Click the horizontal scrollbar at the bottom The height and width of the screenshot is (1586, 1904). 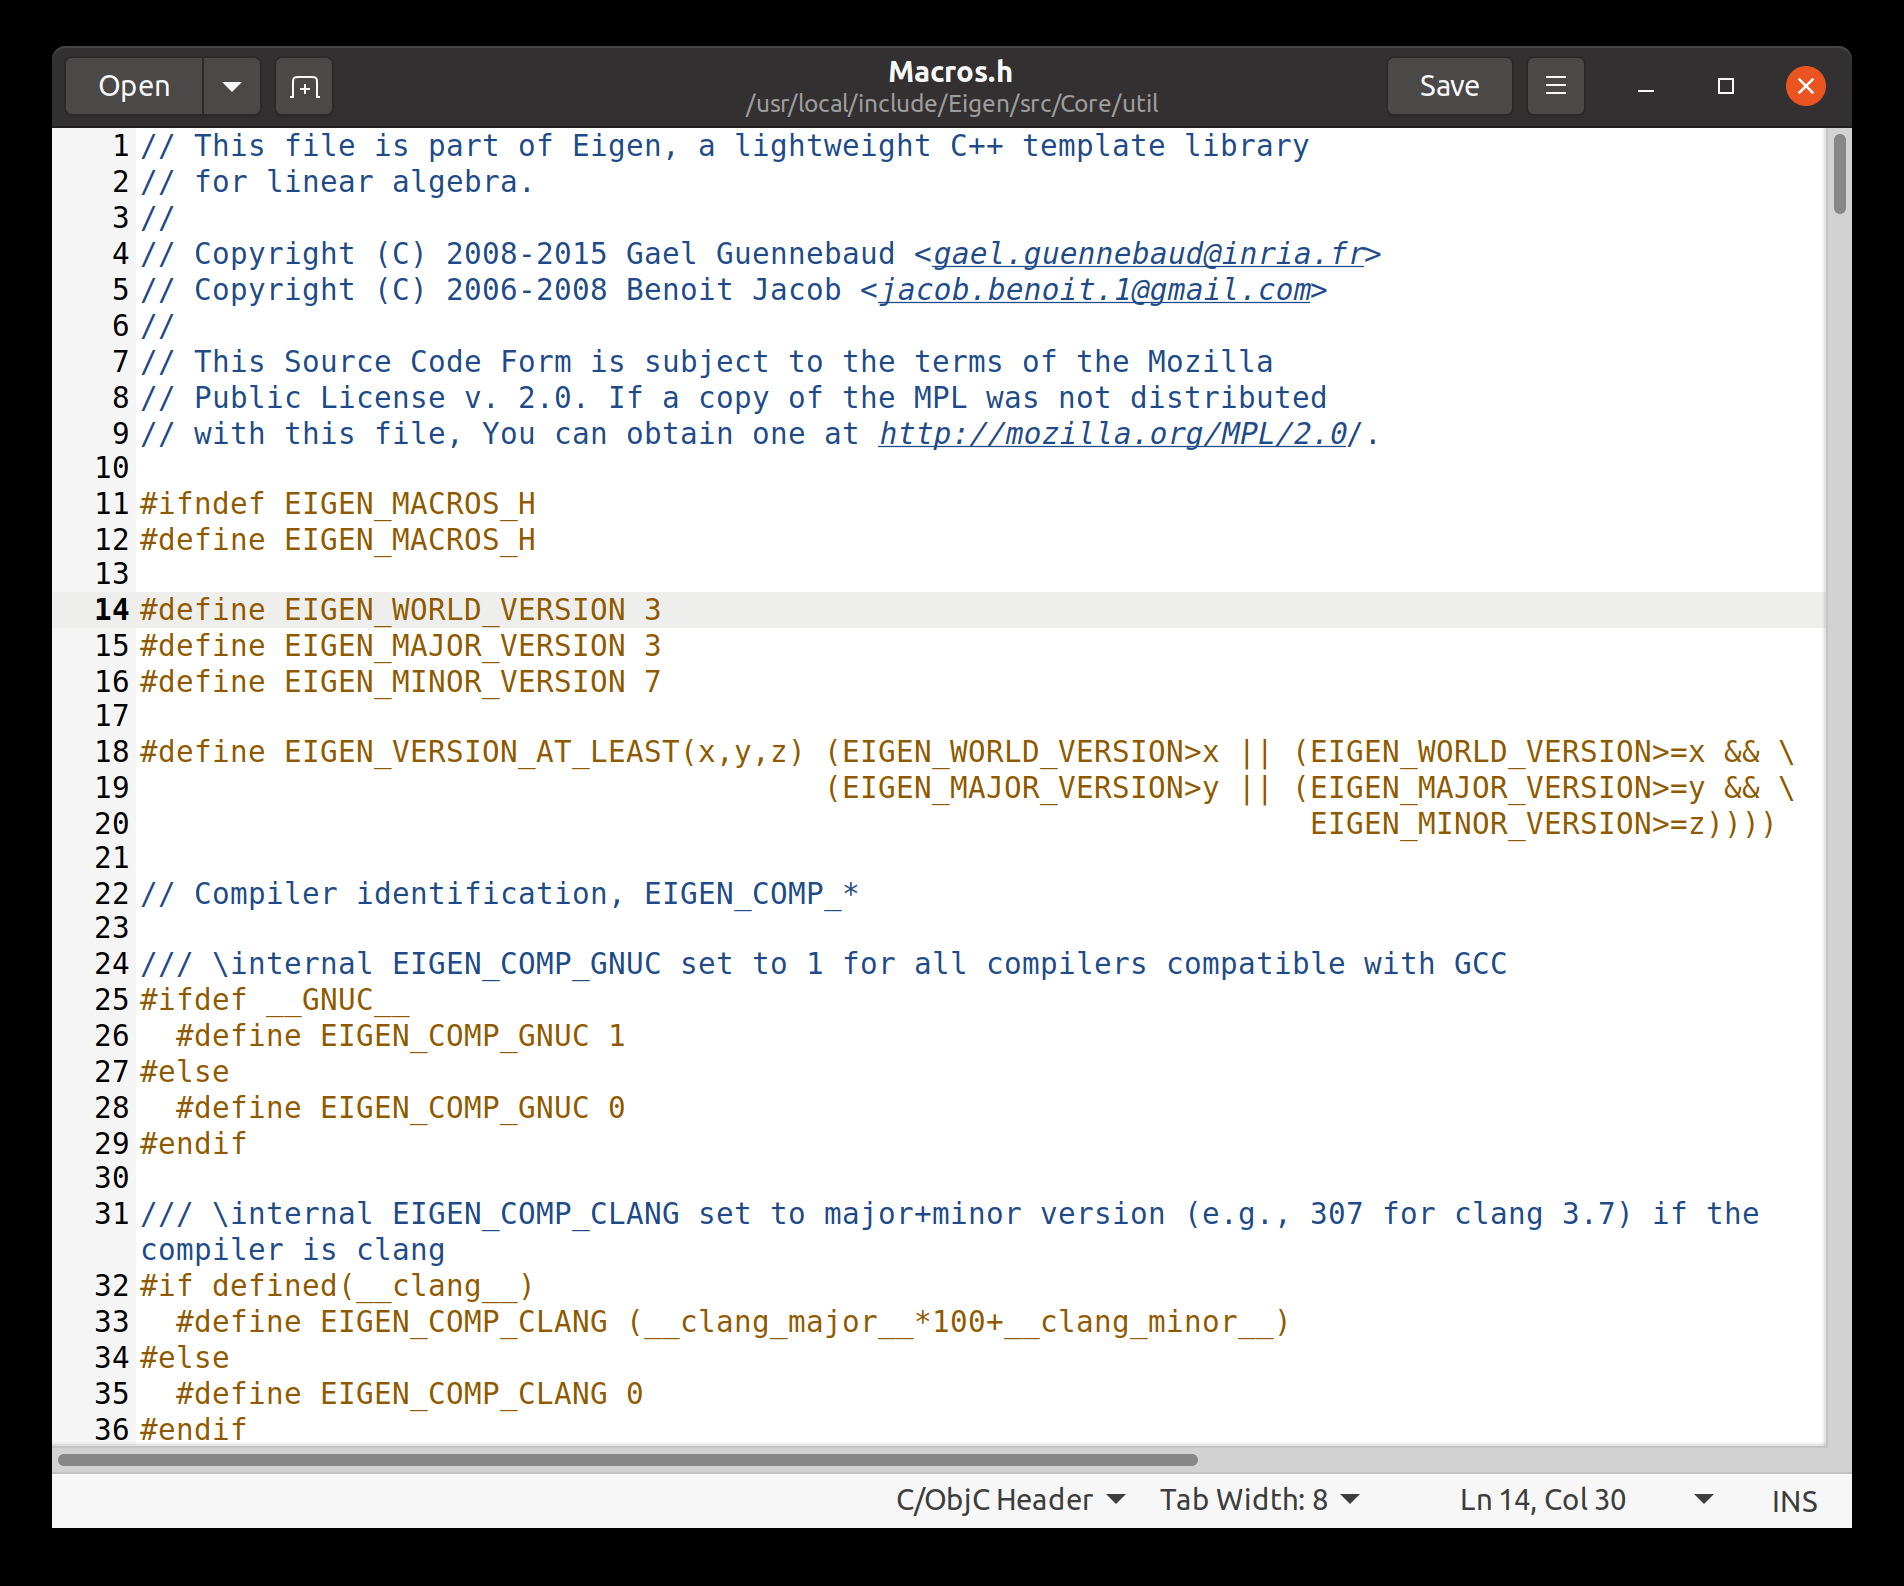[628, 1460]
